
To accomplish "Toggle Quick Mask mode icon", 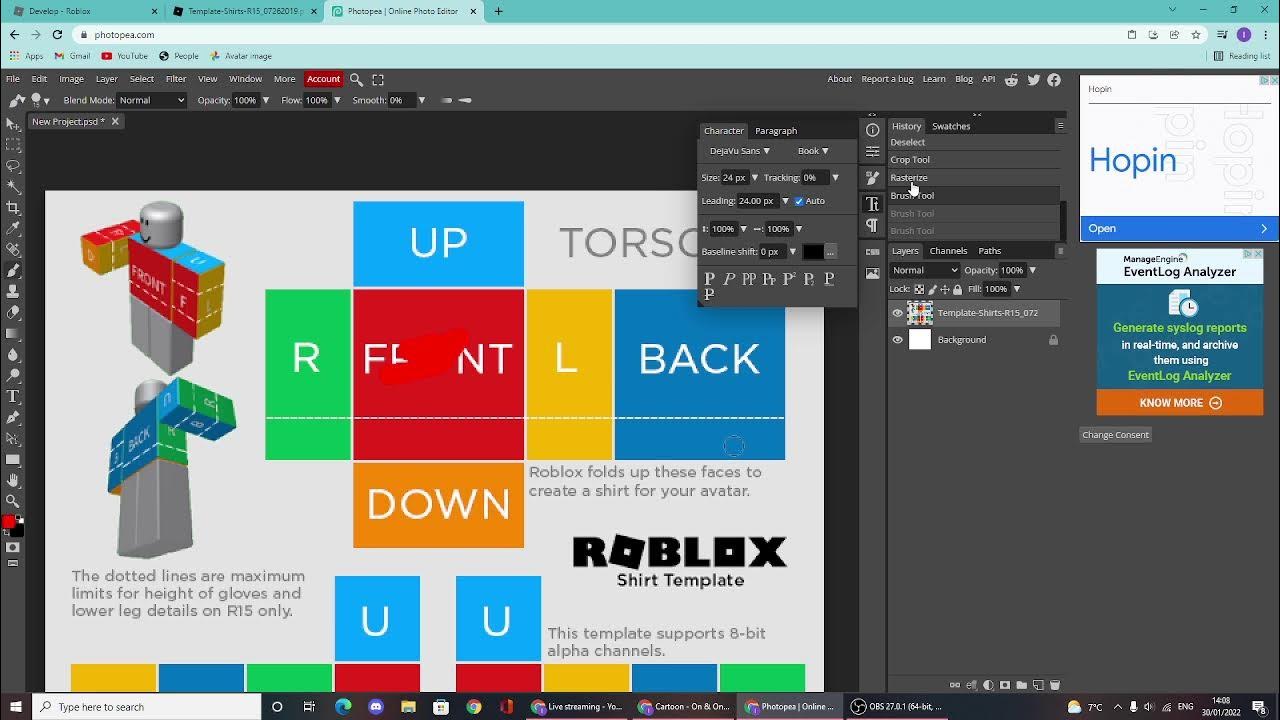I will (x=13, y=547).
